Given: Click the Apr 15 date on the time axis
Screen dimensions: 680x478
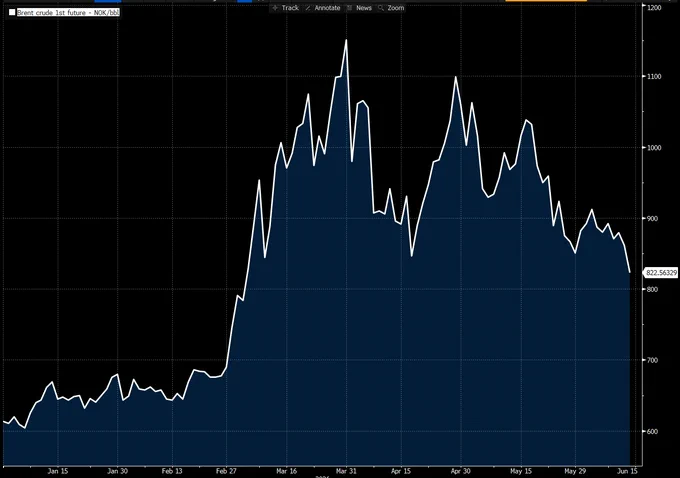Looking at the screenshot, I should pyautogui.click(x=401, y=471).
